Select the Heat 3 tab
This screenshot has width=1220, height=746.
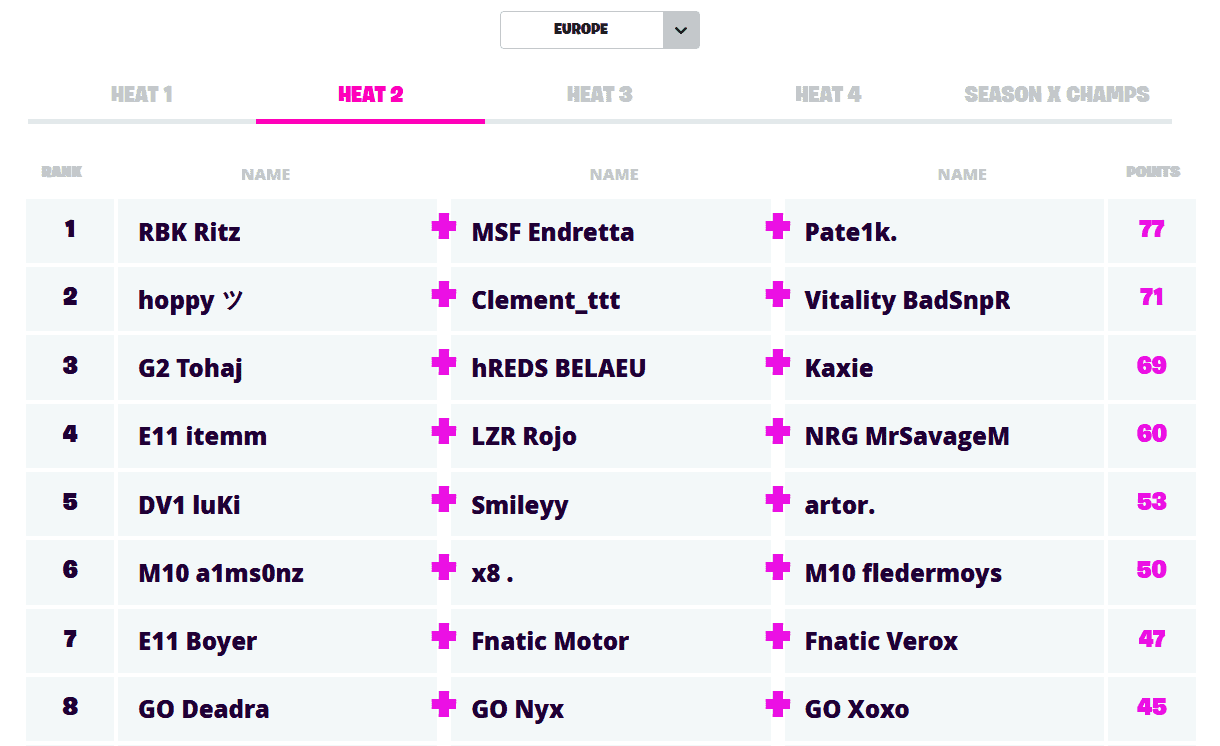[x=599, y=95]
